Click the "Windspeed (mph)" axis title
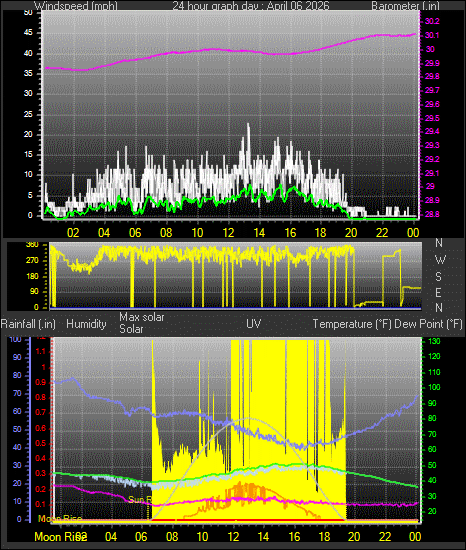The height and width of the screenshot is (550, 466). [76, 6]
